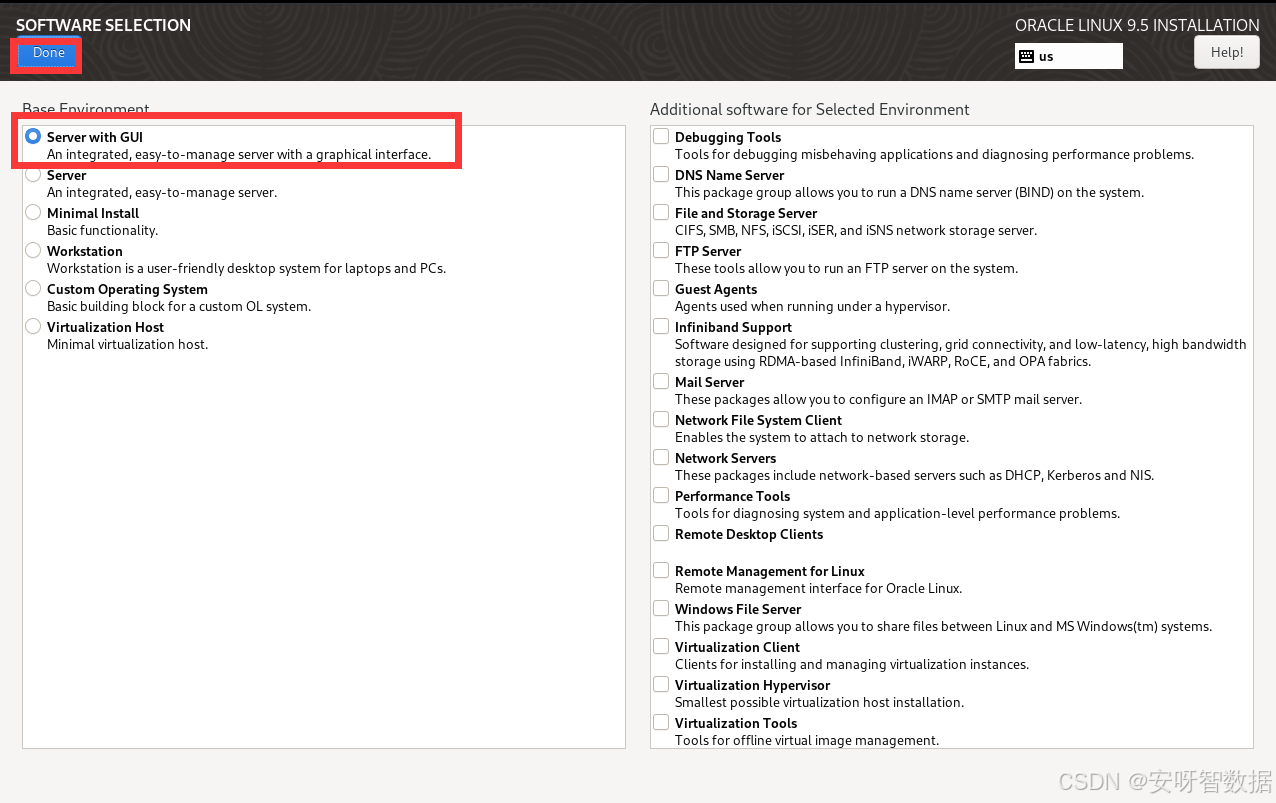Enable the Mail Server checkbox
Viewport: 1276px width, 803px height.
[661, 381]
